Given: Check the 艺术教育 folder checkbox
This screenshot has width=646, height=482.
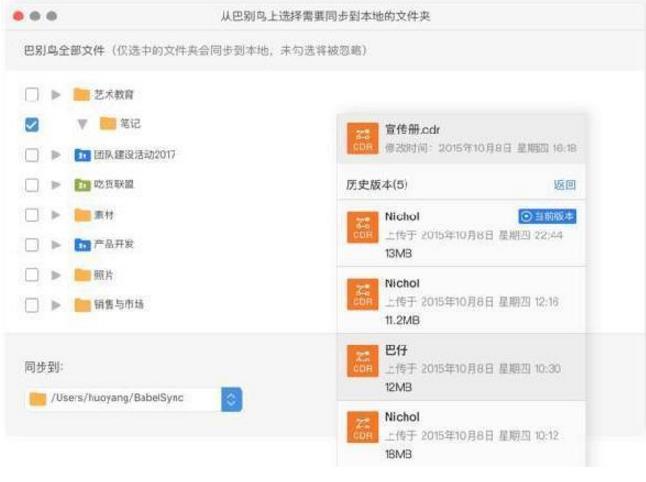Looking at the screenshot, I should pyautogui.click(x=32, y=95).
